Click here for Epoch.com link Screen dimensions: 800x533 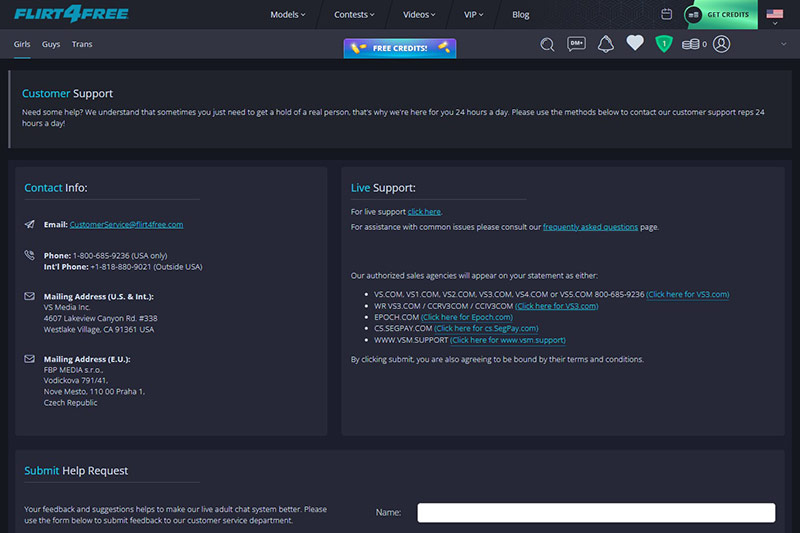coord(467,317)
